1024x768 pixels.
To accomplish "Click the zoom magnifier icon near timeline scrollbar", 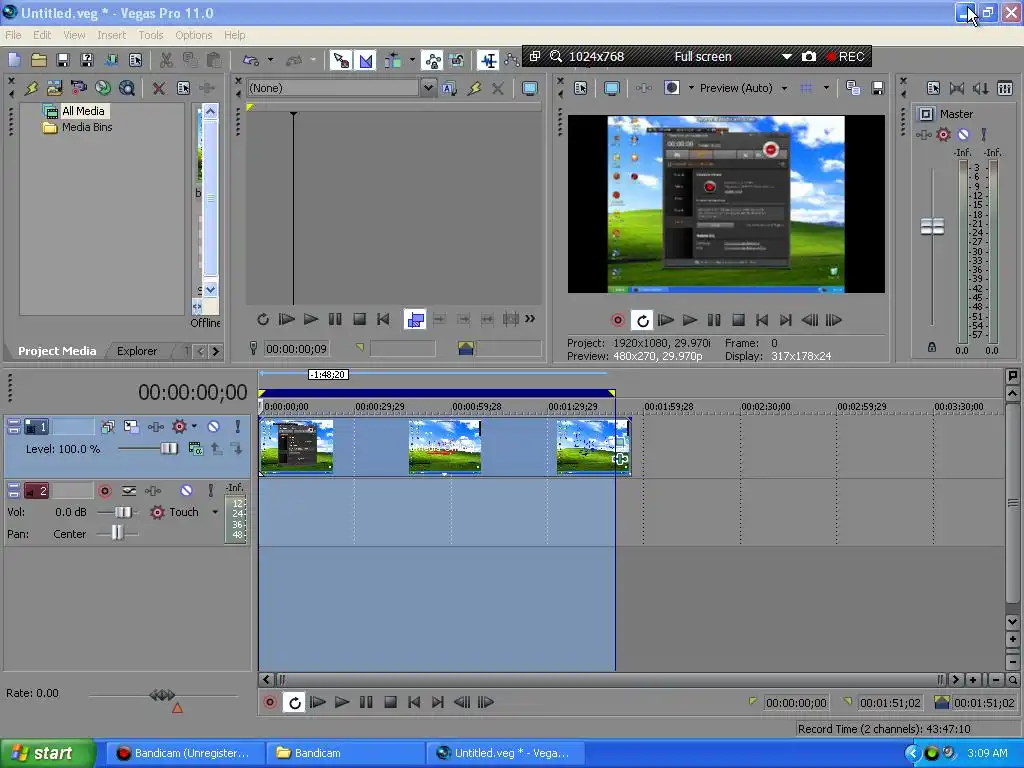I will tap(1012, 679).
